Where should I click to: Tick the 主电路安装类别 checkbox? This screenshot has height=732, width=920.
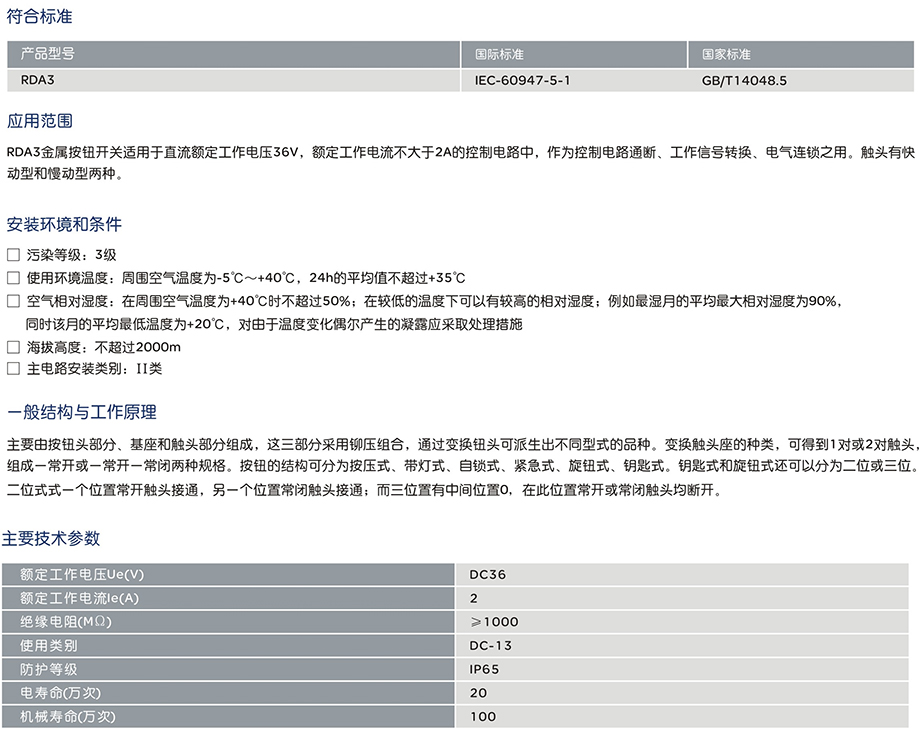tap(13, 369)
